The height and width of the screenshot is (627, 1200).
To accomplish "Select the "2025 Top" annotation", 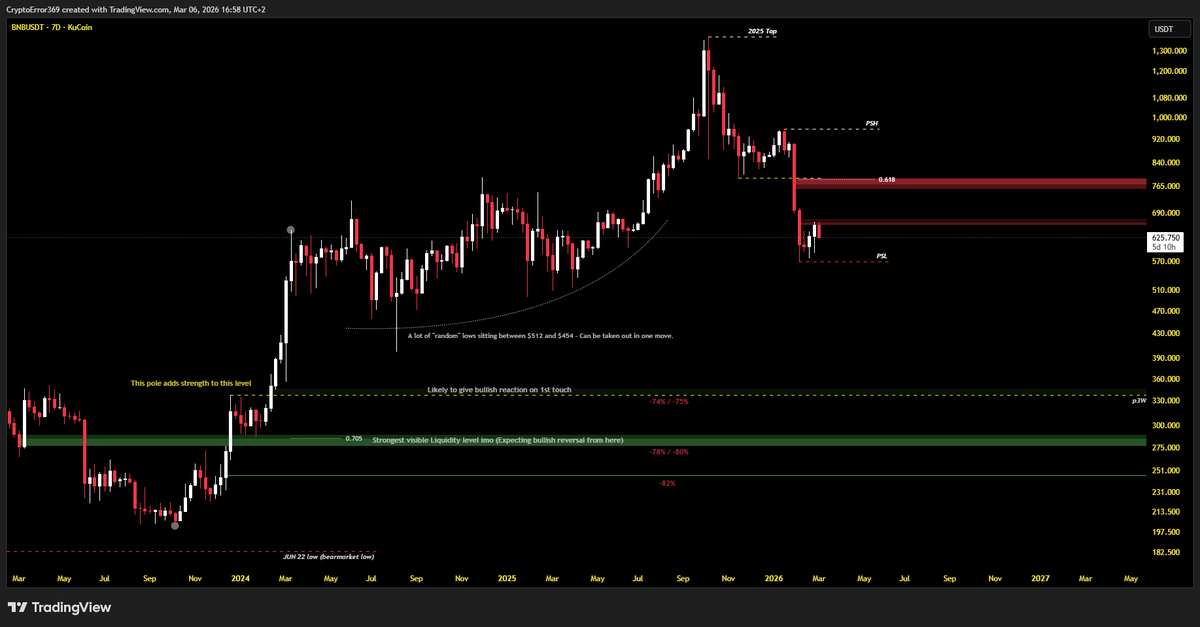I will coord(763,32).
